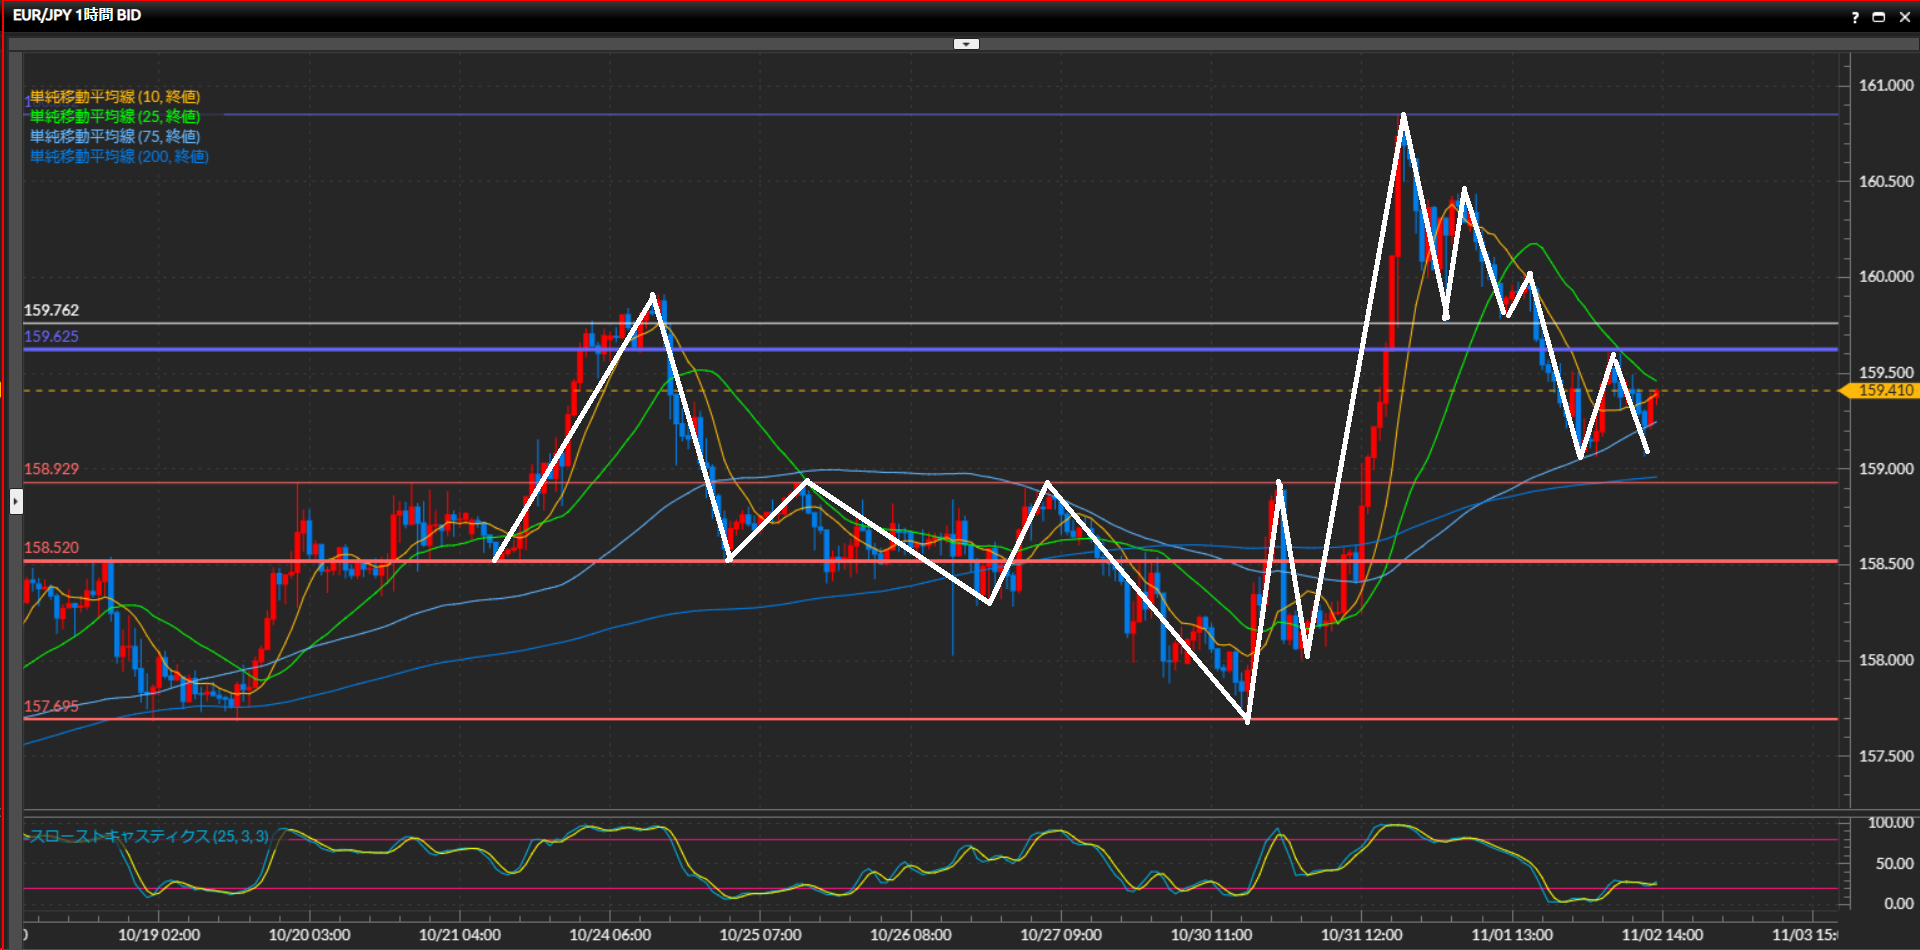
Task: Click the blue 単純移動平均線 (200, 終値) label
Action: 119,157
